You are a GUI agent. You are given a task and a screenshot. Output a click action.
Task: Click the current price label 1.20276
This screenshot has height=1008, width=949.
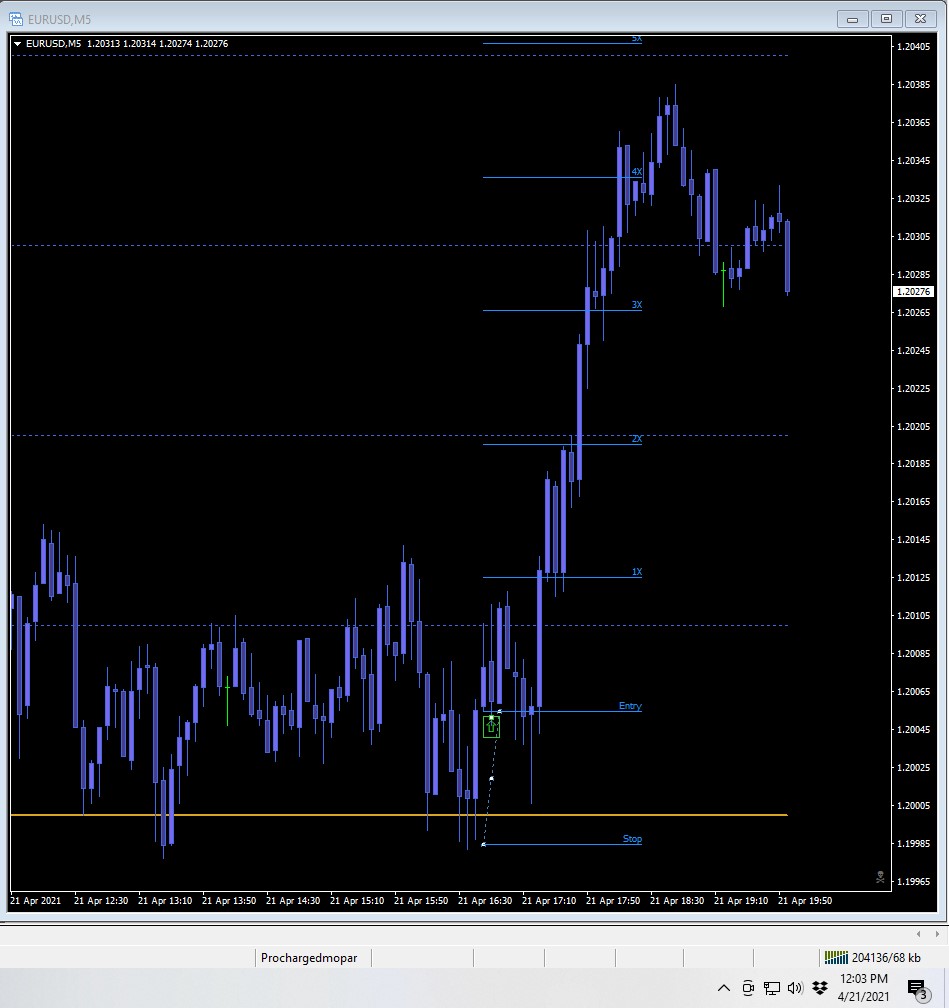coord(913,292)
